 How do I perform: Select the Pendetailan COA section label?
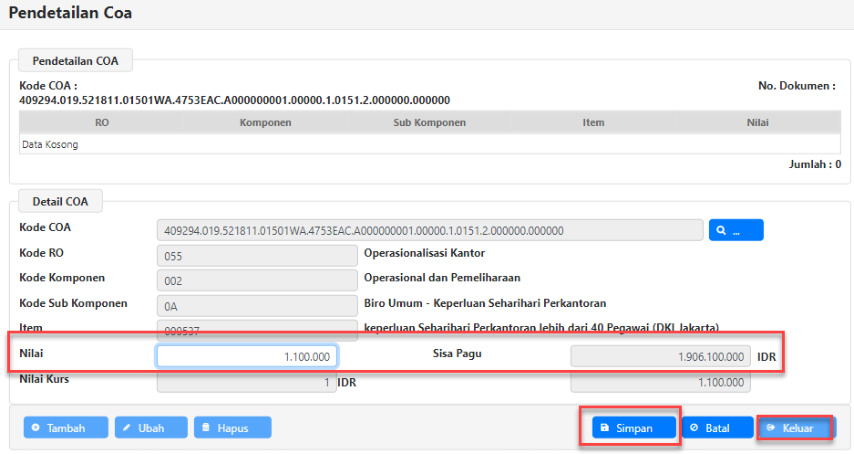coord(75,61)
